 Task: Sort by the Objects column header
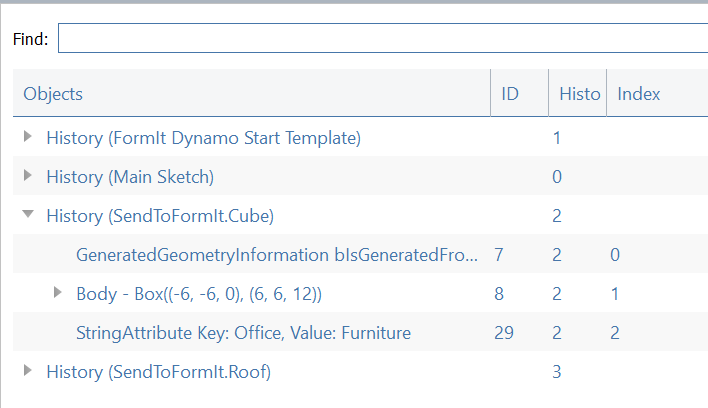[53, 94]
